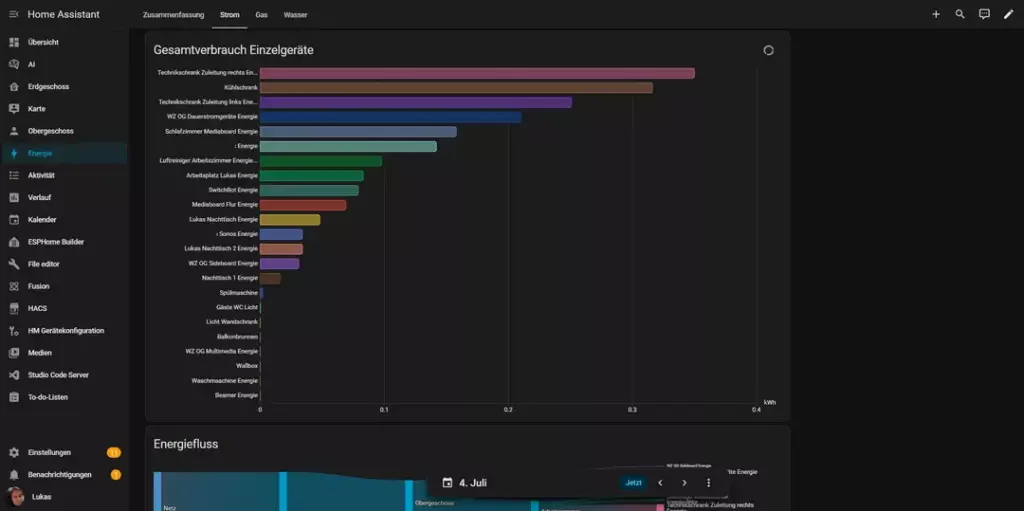Open the Kalender calendar icon

coord(14,220)
